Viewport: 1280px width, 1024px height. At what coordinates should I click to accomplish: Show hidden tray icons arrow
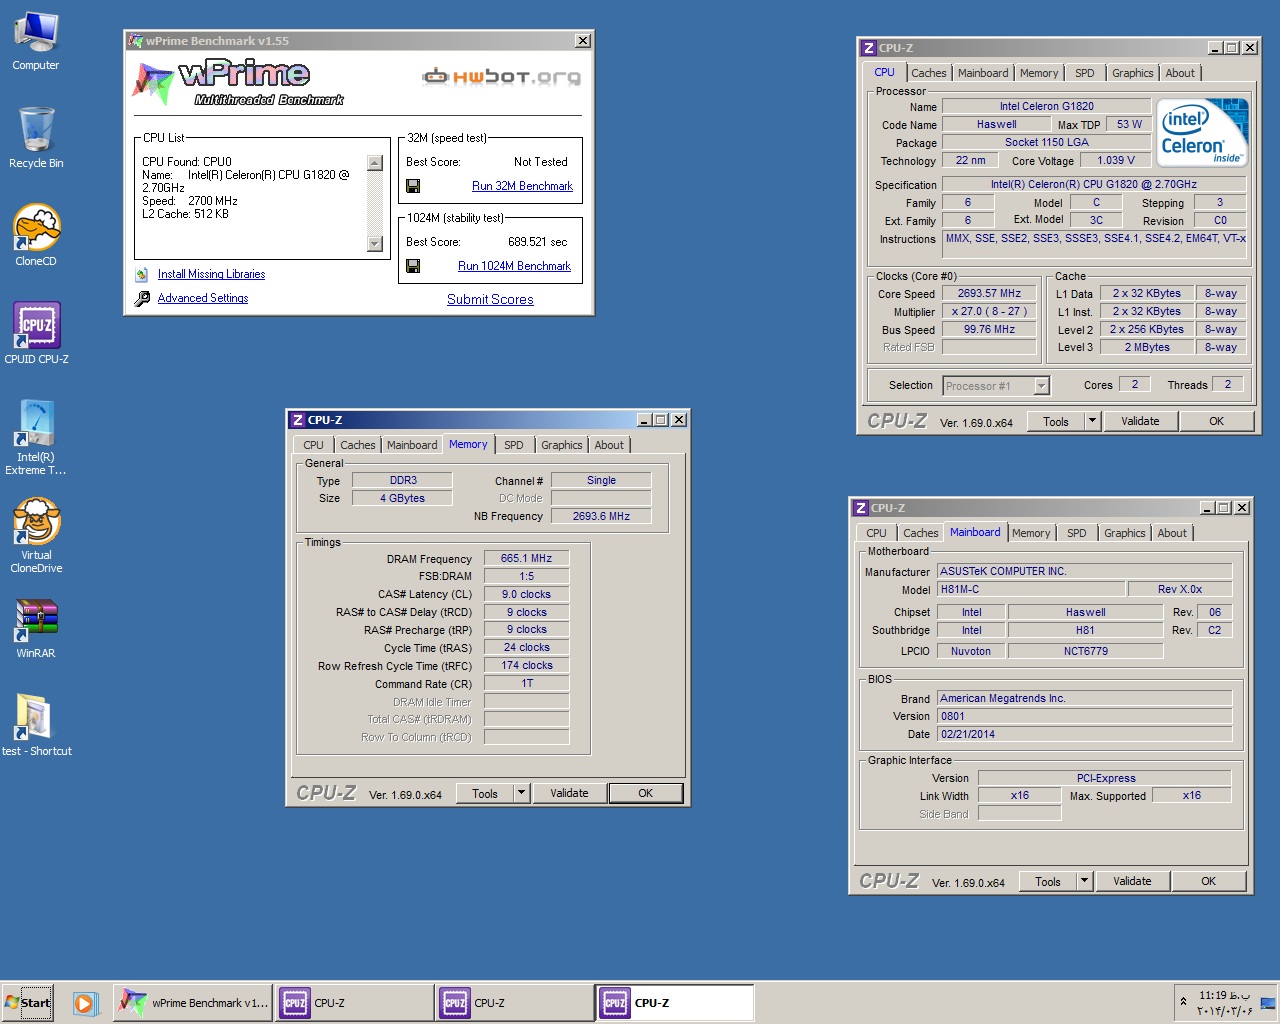click(1184, 1002)
